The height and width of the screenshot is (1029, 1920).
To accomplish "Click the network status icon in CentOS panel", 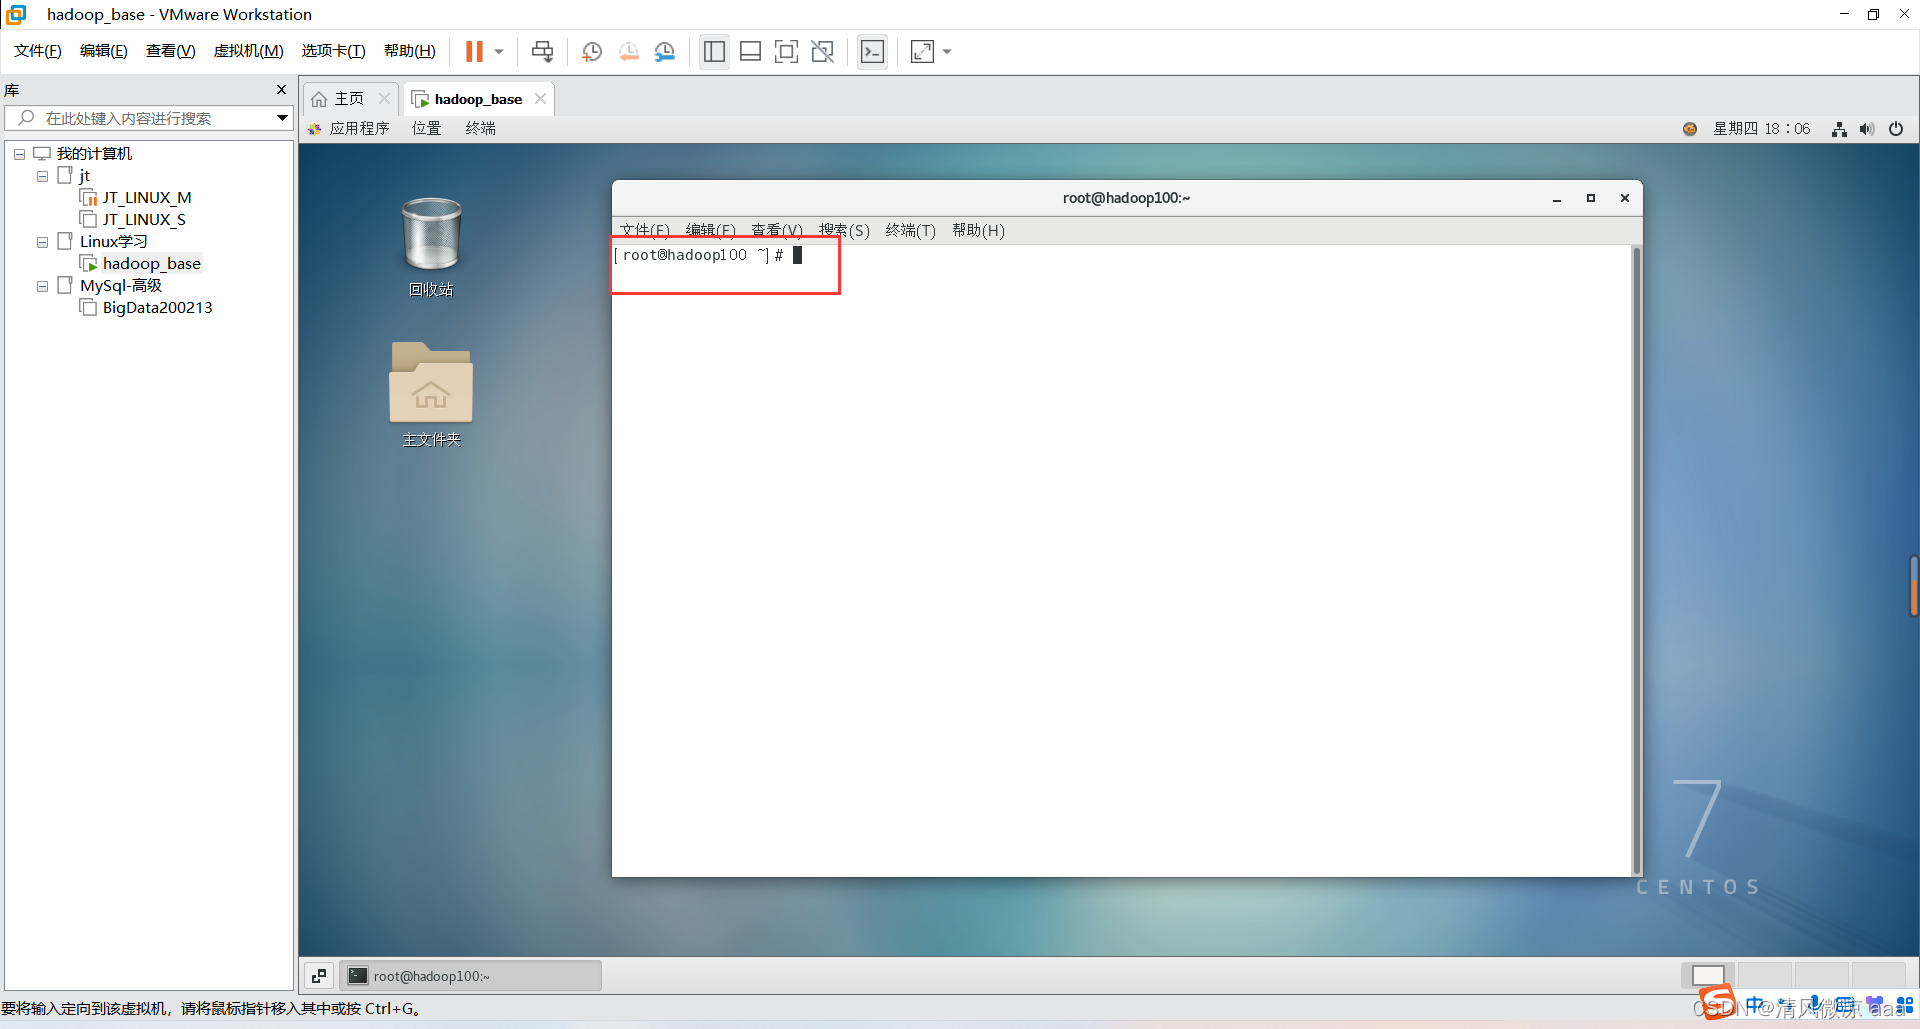I will (1839, 129).
